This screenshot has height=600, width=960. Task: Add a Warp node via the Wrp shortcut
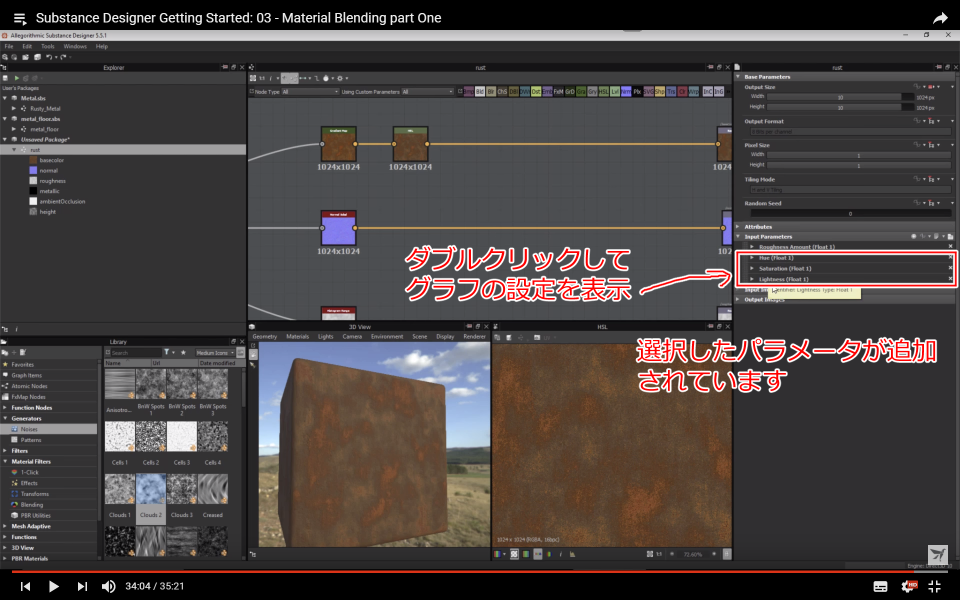point(694,91)
